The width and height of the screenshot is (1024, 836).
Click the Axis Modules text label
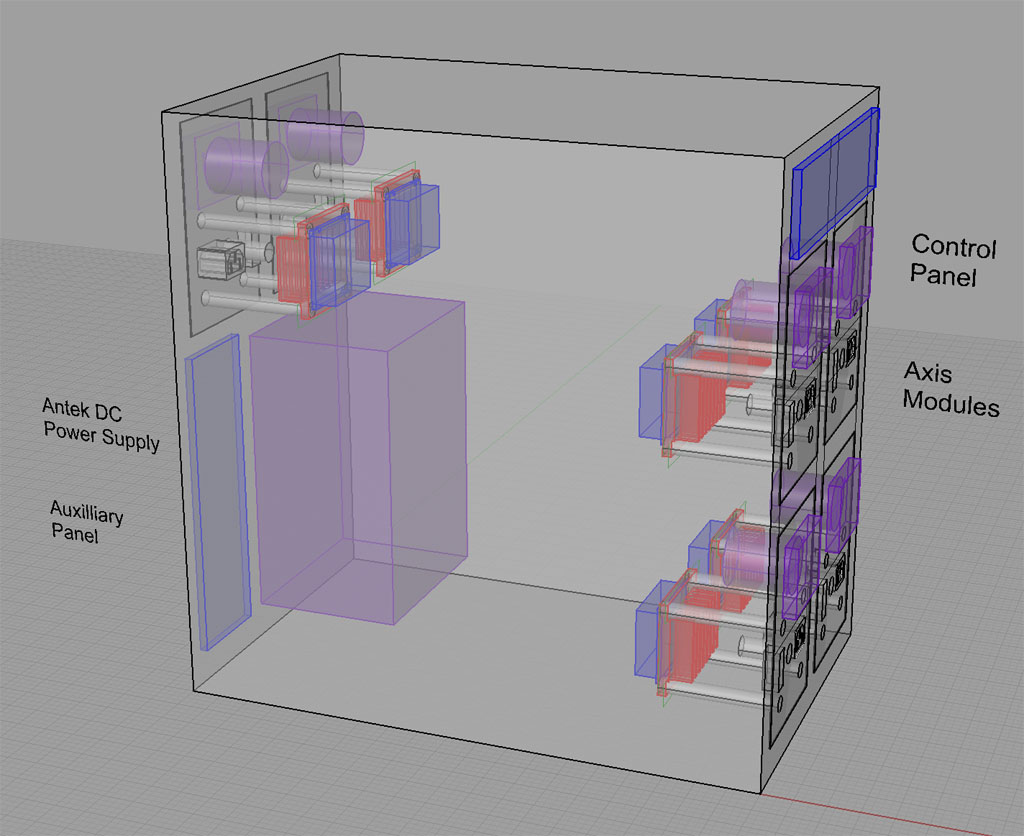click(949, 390)
